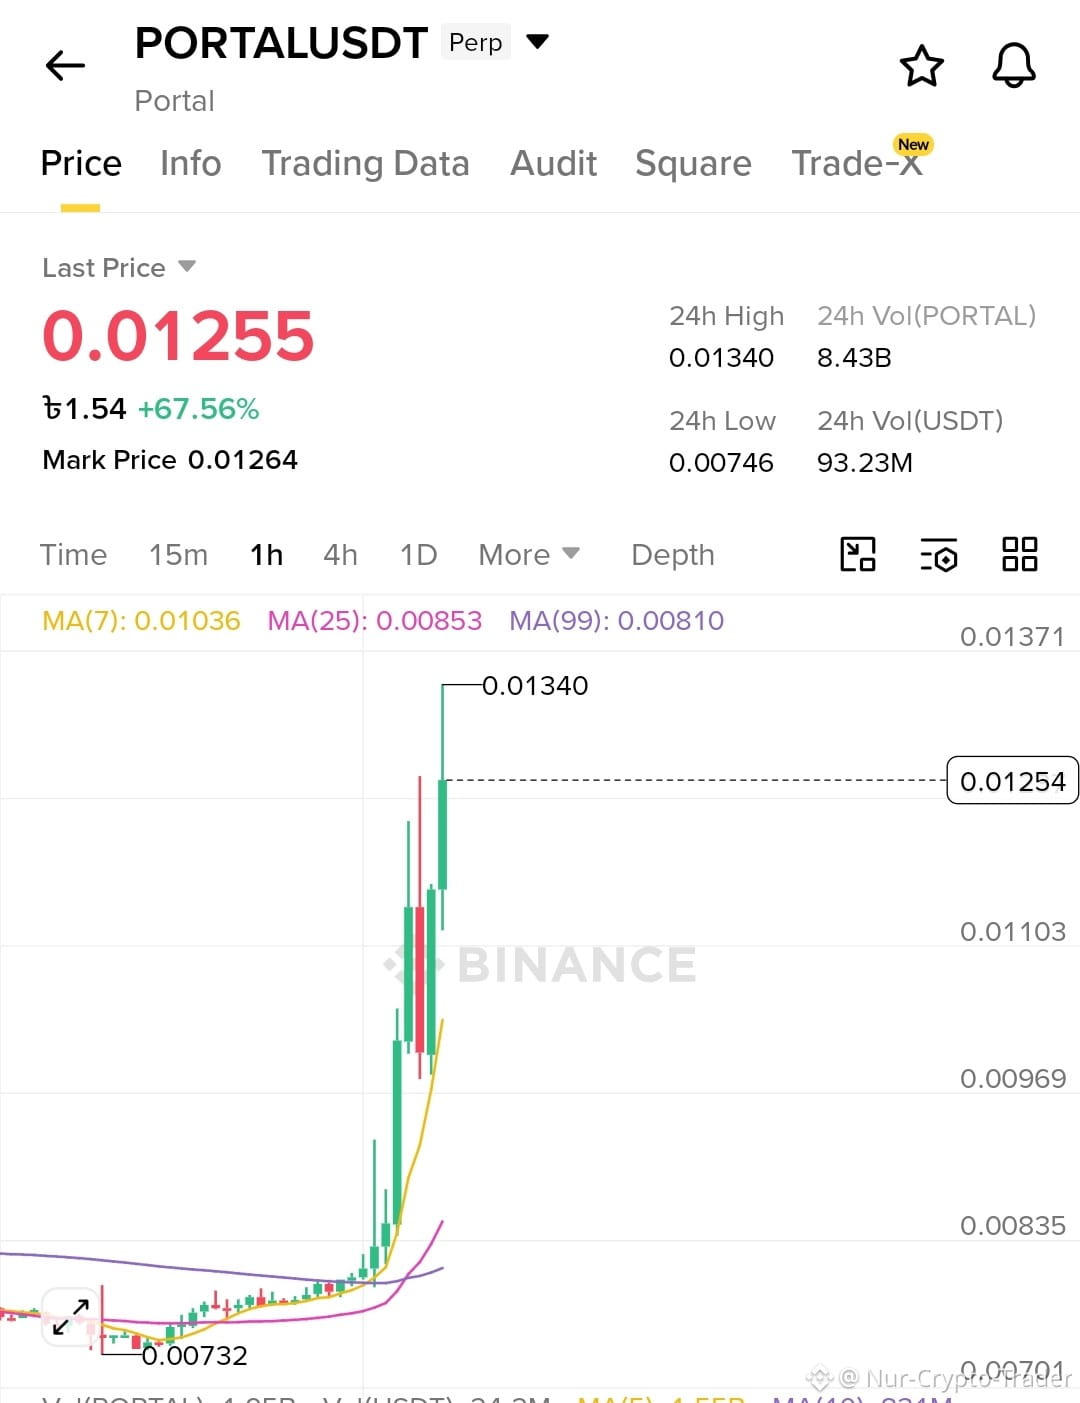
Task: Click the 24h High value 0.01340
Action: pyautogui.click(x=721, y=358)
